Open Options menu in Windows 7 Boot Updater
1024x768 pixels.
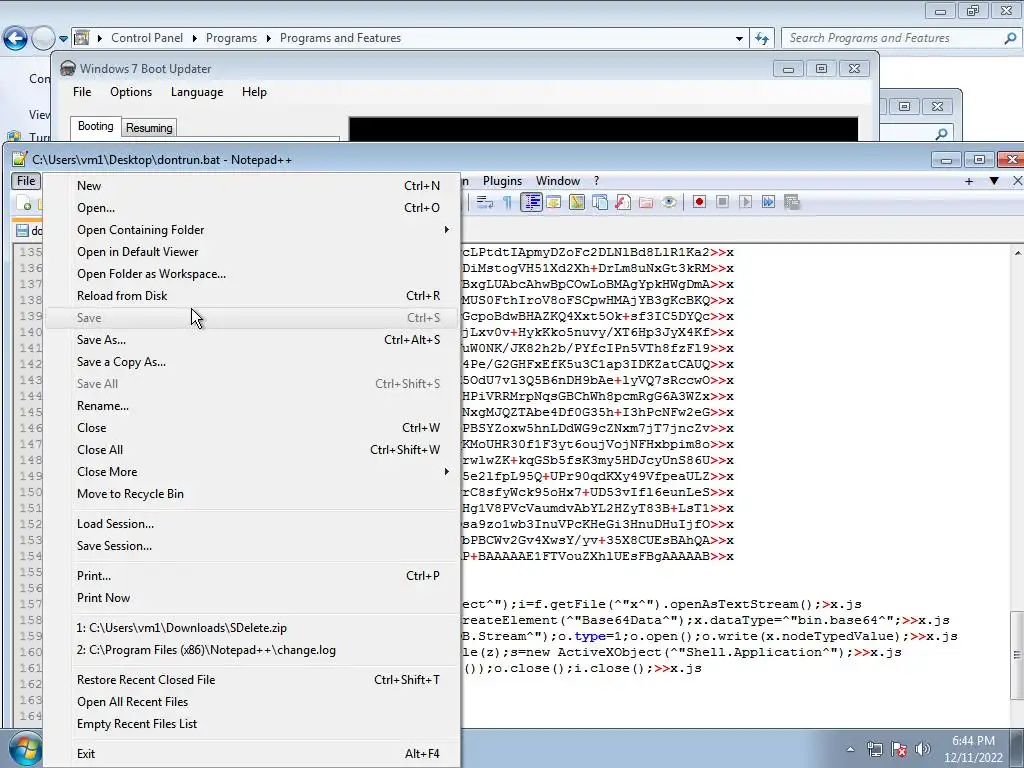click(x=131, y=92)
